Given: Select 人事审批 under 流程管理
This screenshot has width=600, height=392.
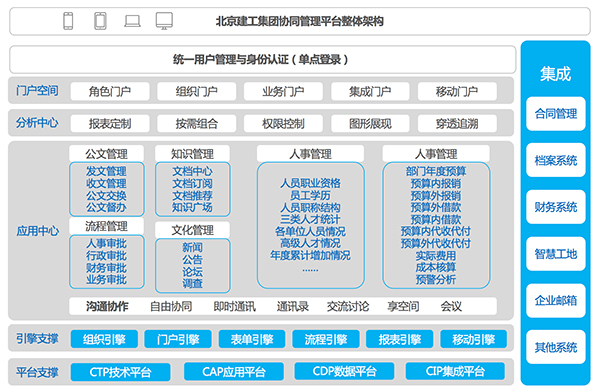Looking at the screenshot, I should click(106, 243).
